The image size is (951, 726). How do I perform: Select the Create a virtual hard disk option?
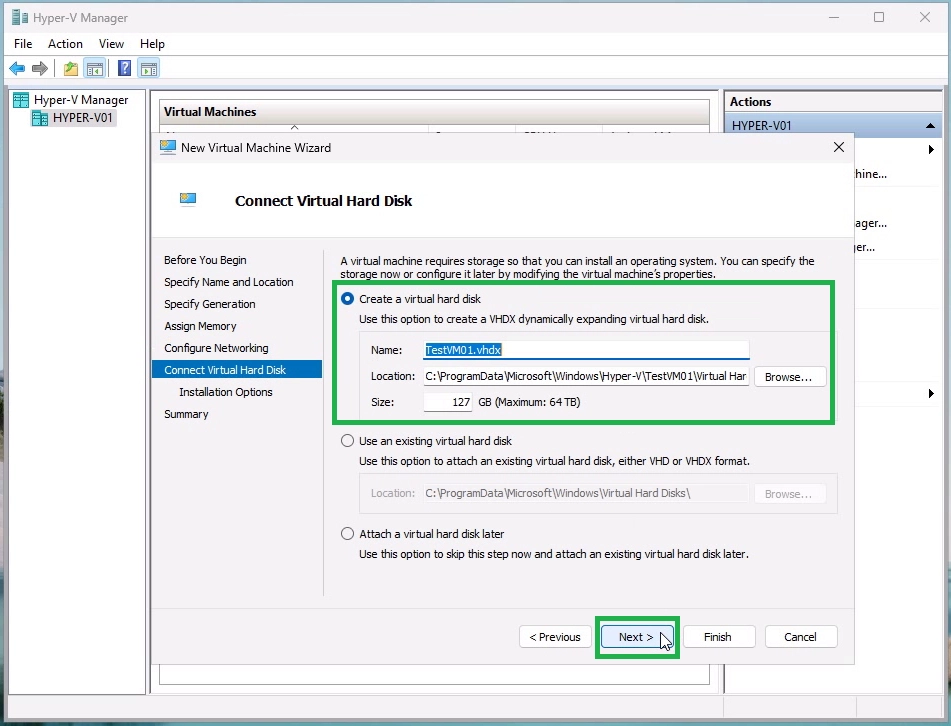(x=348, y=299)
